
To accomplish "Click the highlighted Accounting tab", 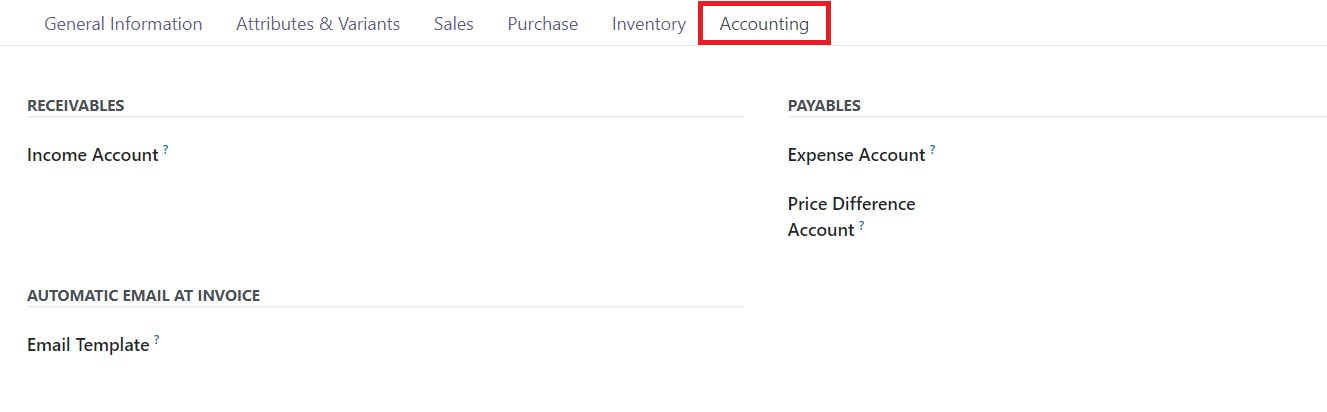I will click(764, 24).
